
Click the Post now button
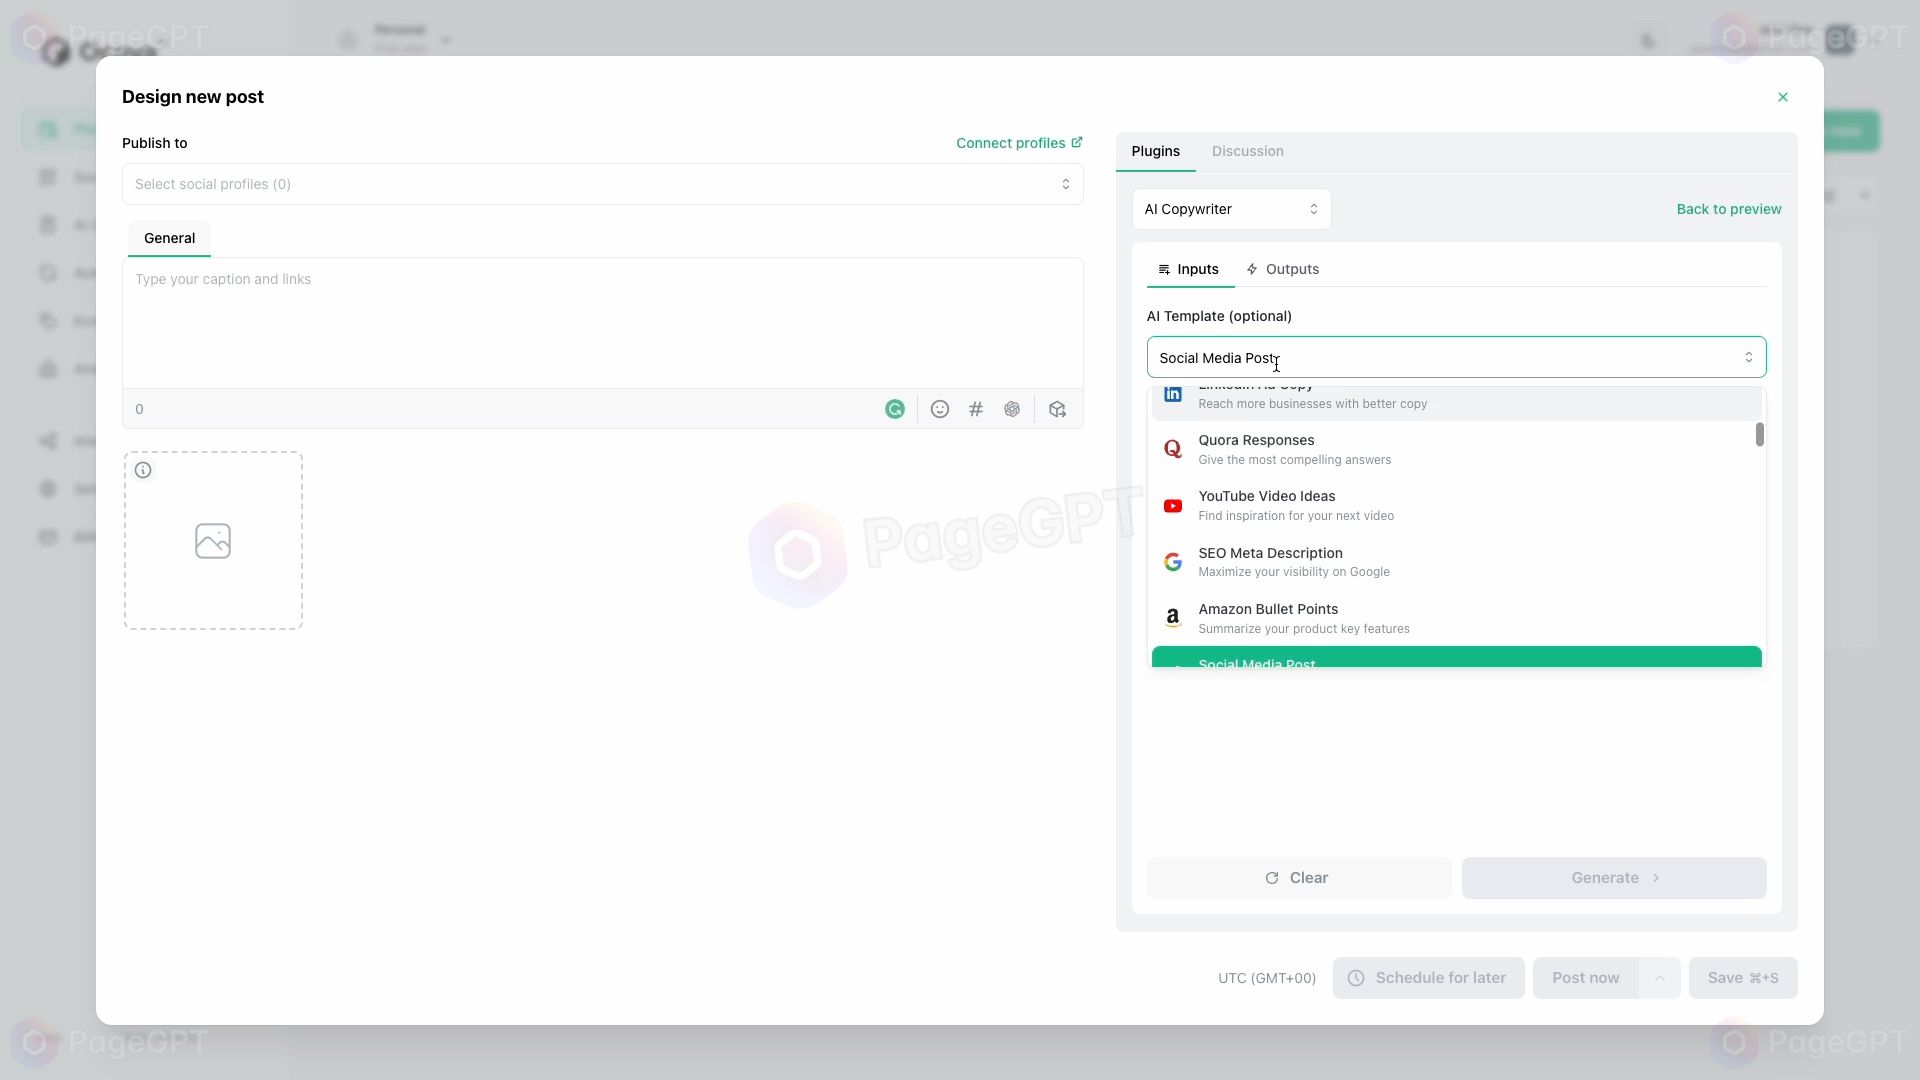(1585, 978)
